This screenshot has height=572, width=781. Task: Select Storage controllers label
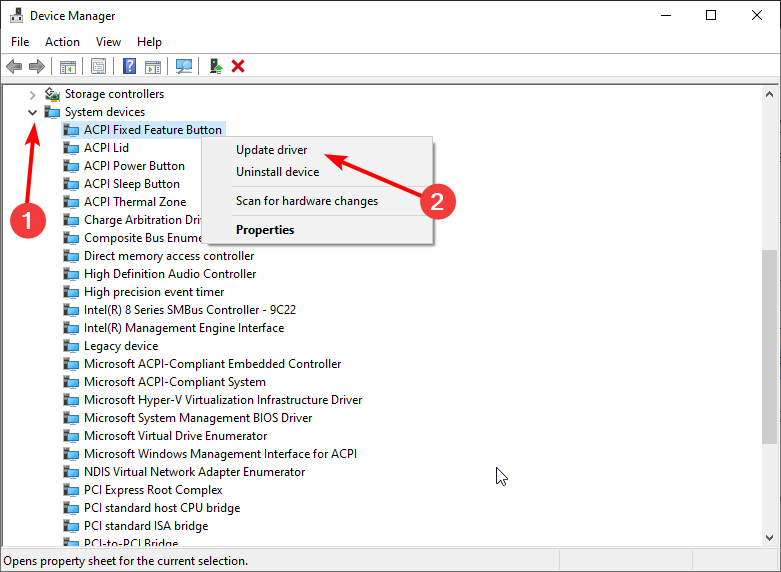114,94
